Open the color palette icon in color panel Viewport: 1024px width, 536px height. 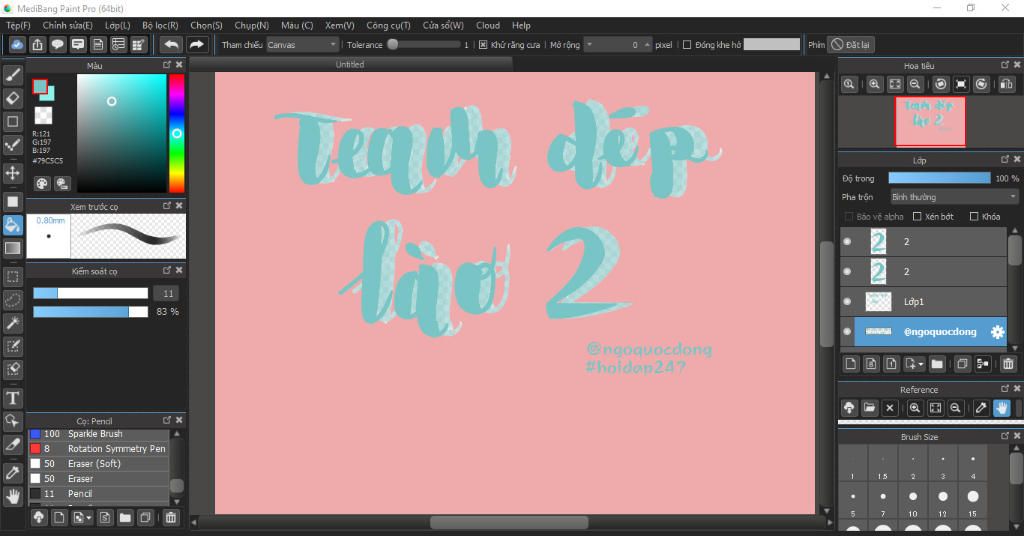point(42,183)
